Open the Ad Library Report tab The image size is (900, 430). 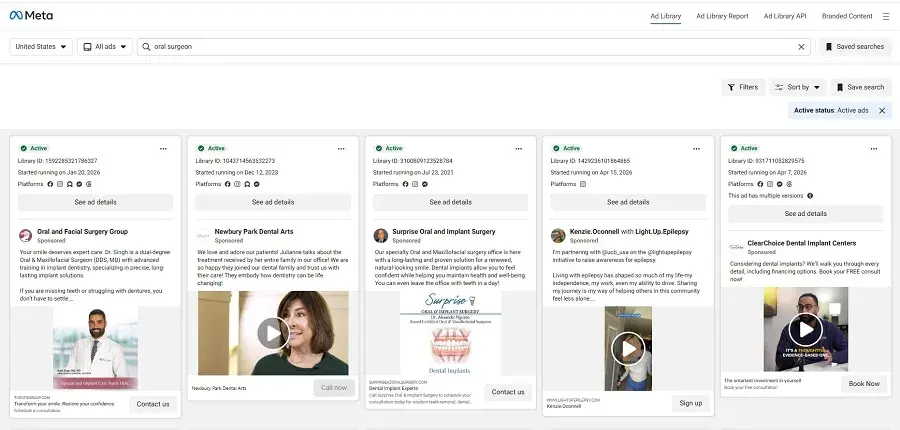(722, 16)
